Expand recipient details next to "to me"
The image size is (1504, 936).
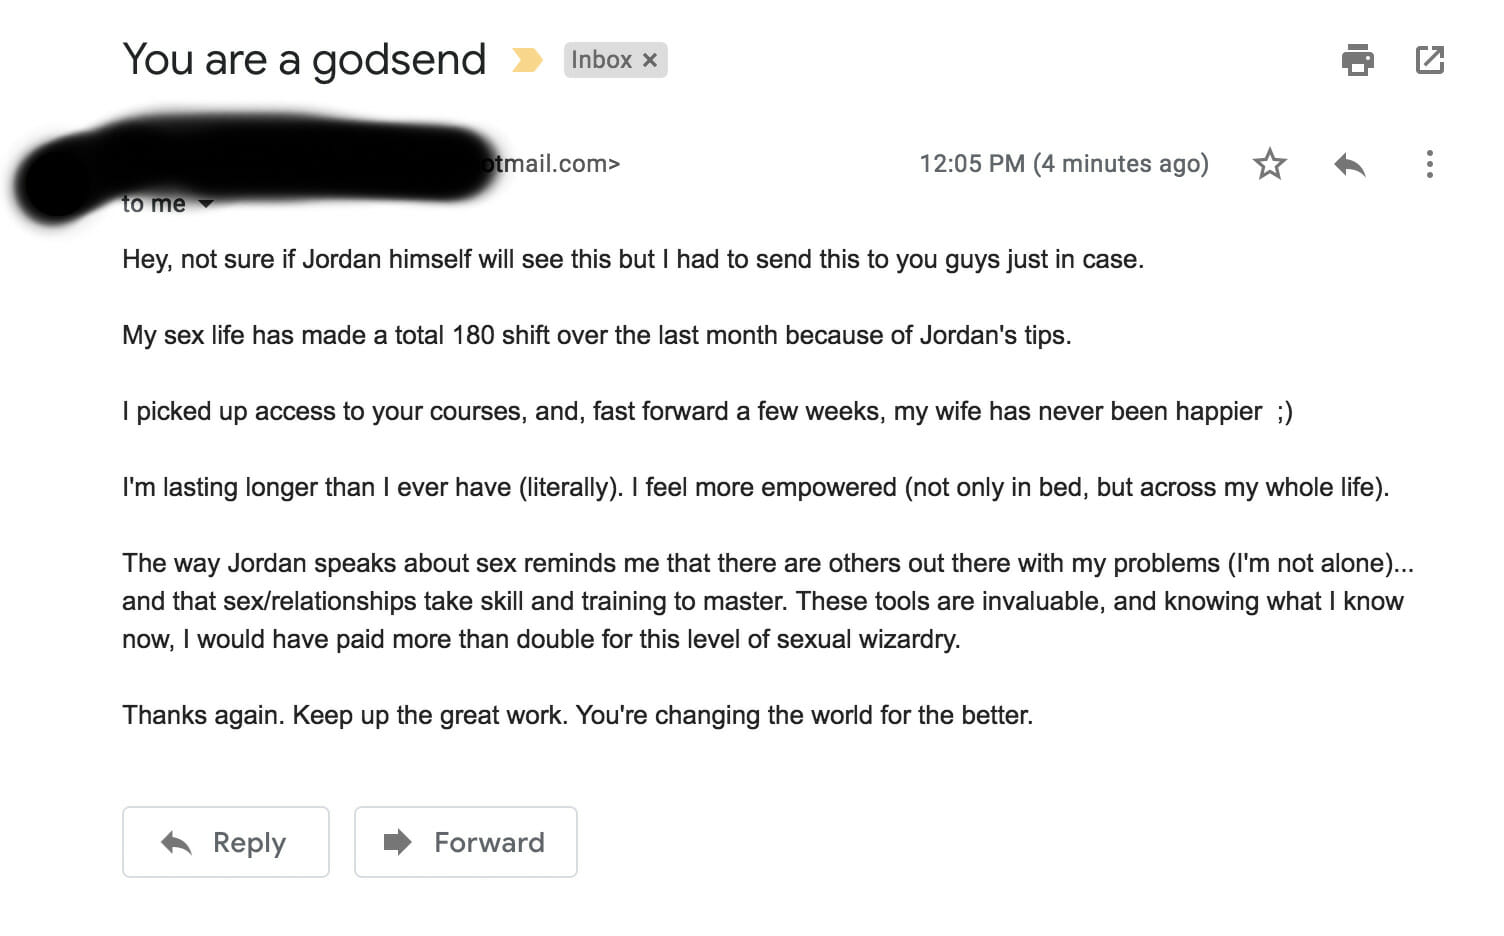coord(206,204)
